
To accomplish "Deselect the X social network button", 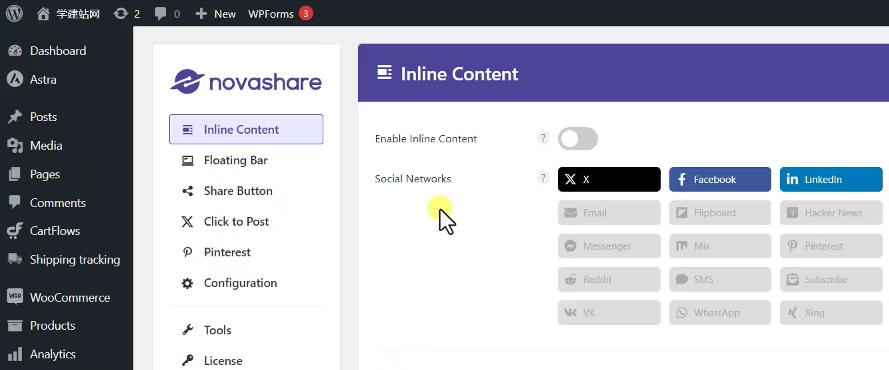I will (609, 180).
